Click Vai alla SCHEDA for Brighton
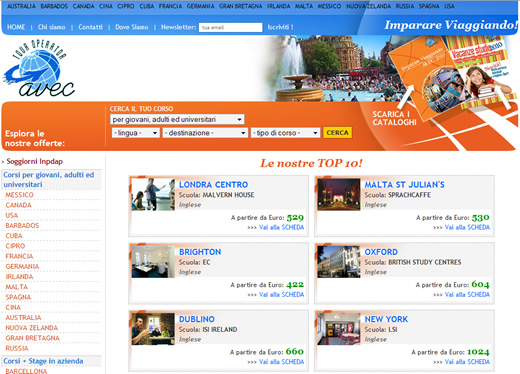 [282, 295]
